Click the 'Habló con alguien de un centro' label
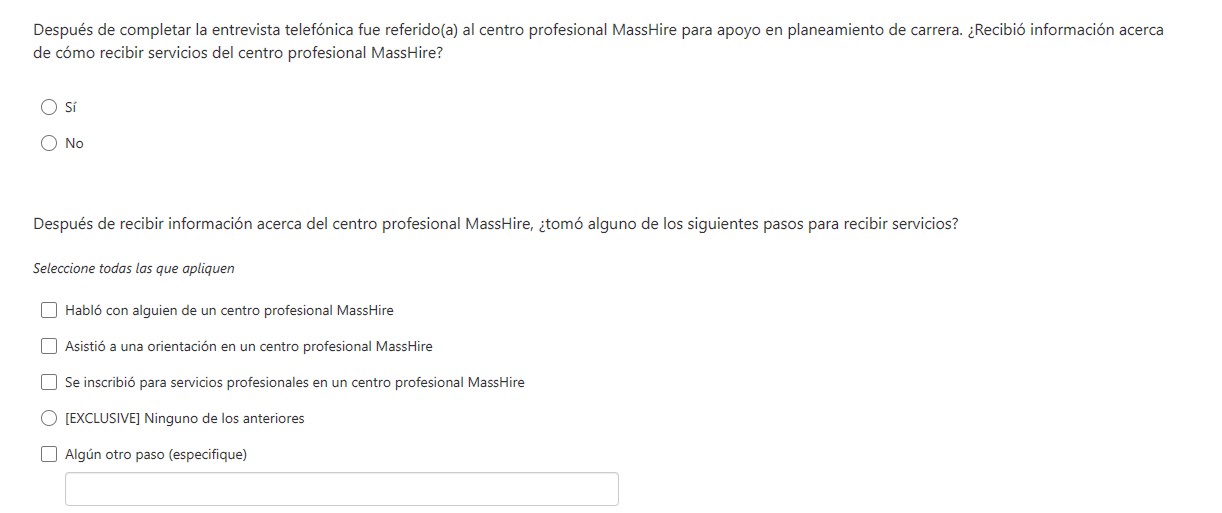The width and height of the screenshot is (1222, 513). click(x=229, y=310)
